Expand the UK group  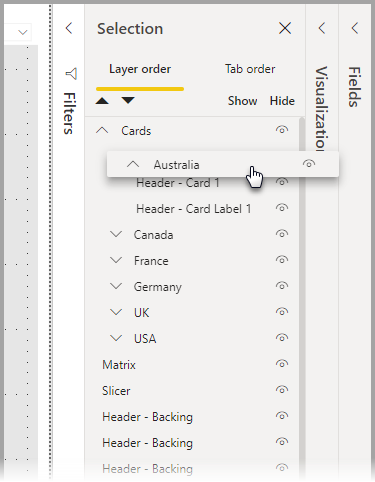pos(116,312)
